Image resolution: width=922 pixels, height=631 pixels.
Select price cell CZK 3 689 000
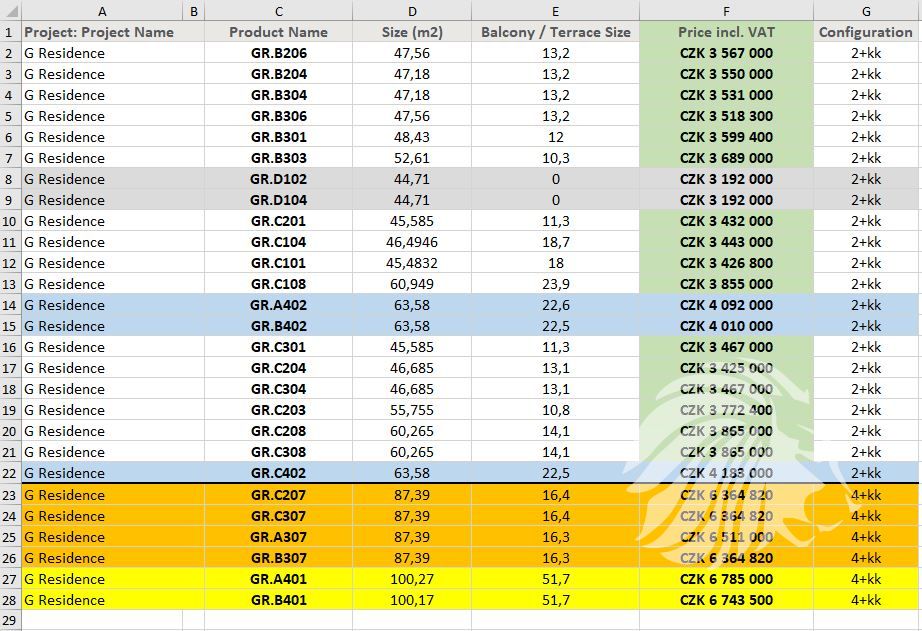click(726, 158)
